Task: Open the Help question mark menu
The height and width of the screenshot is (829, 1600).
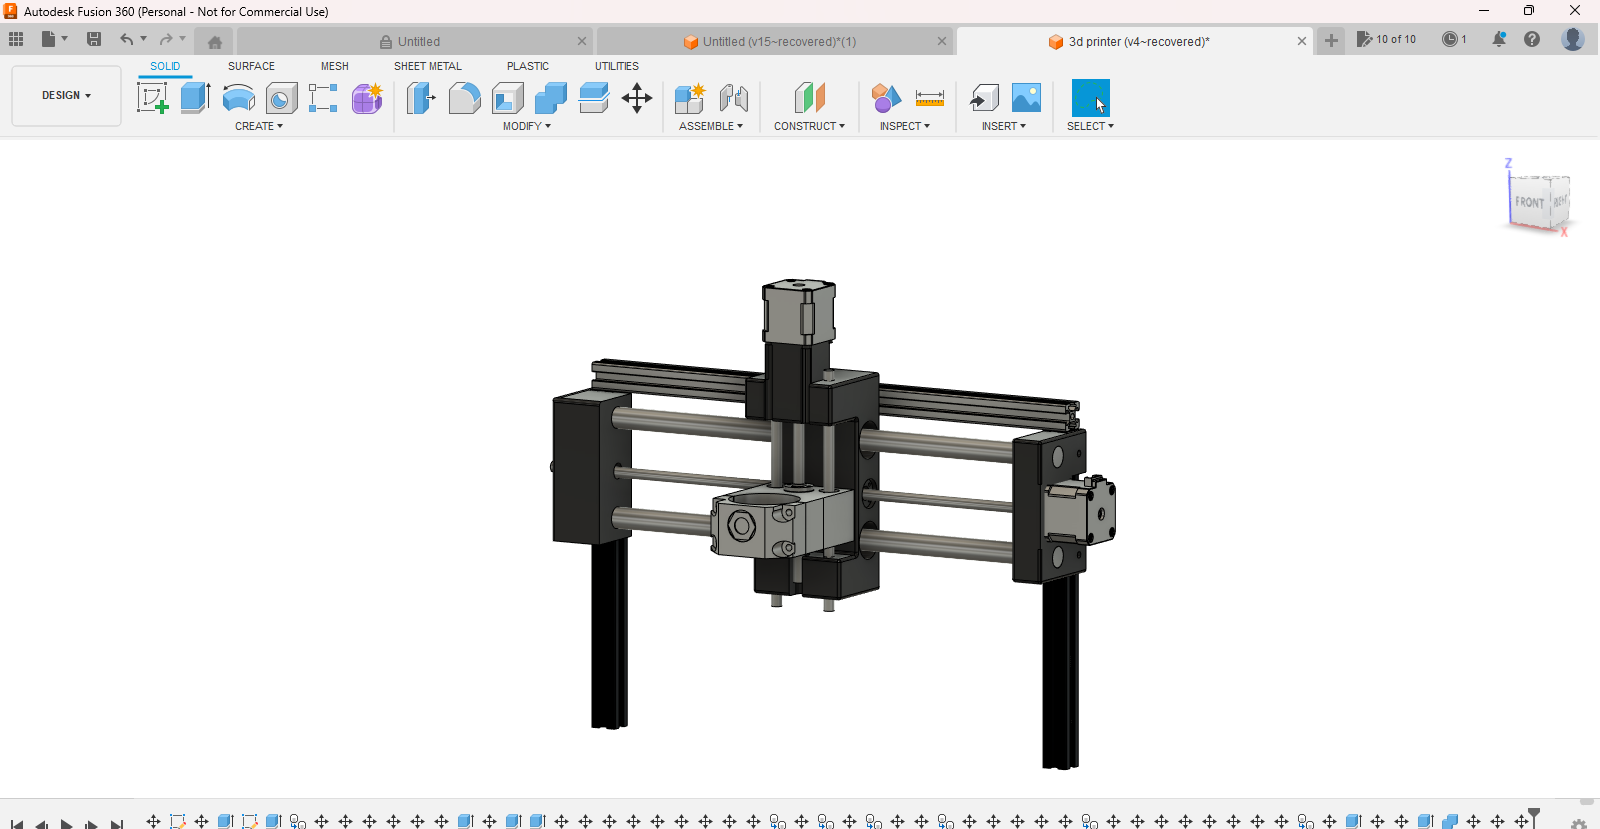Action: click(1532, 39)
